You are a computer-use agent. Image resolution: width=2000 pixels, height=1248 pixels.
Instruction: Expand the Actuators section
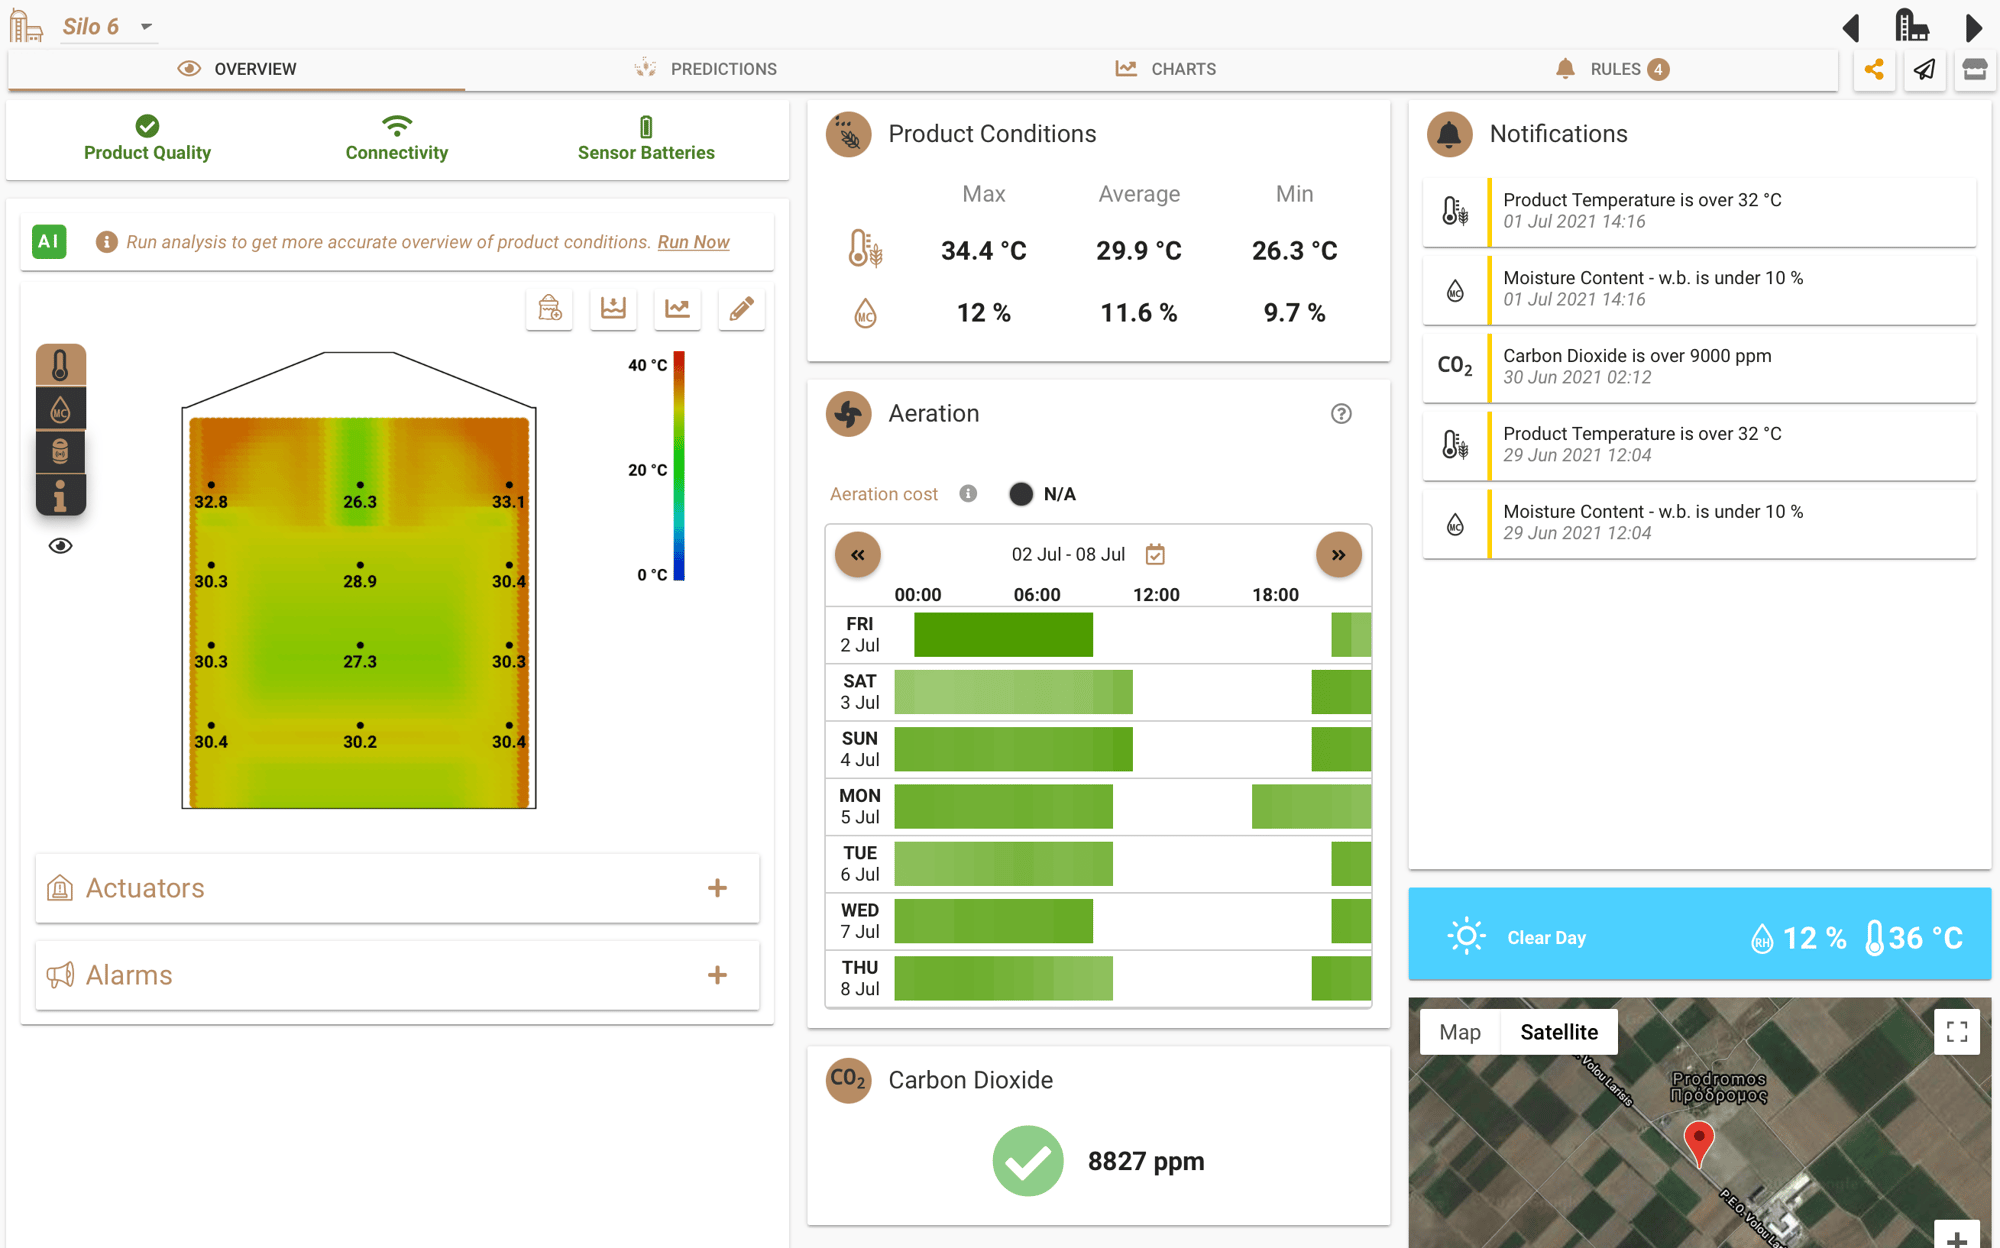[x=719, y=887]
